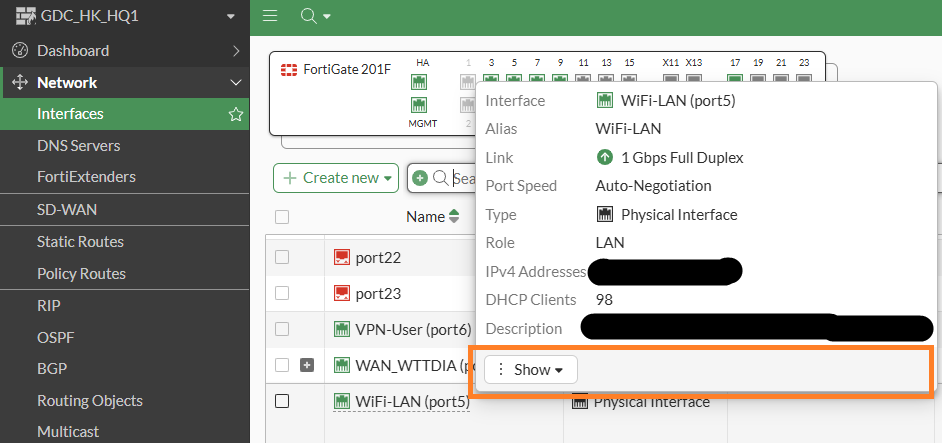Screen dimensions: 942x443
Task: Open Policy Routes in sidebar
Action: 82,273
